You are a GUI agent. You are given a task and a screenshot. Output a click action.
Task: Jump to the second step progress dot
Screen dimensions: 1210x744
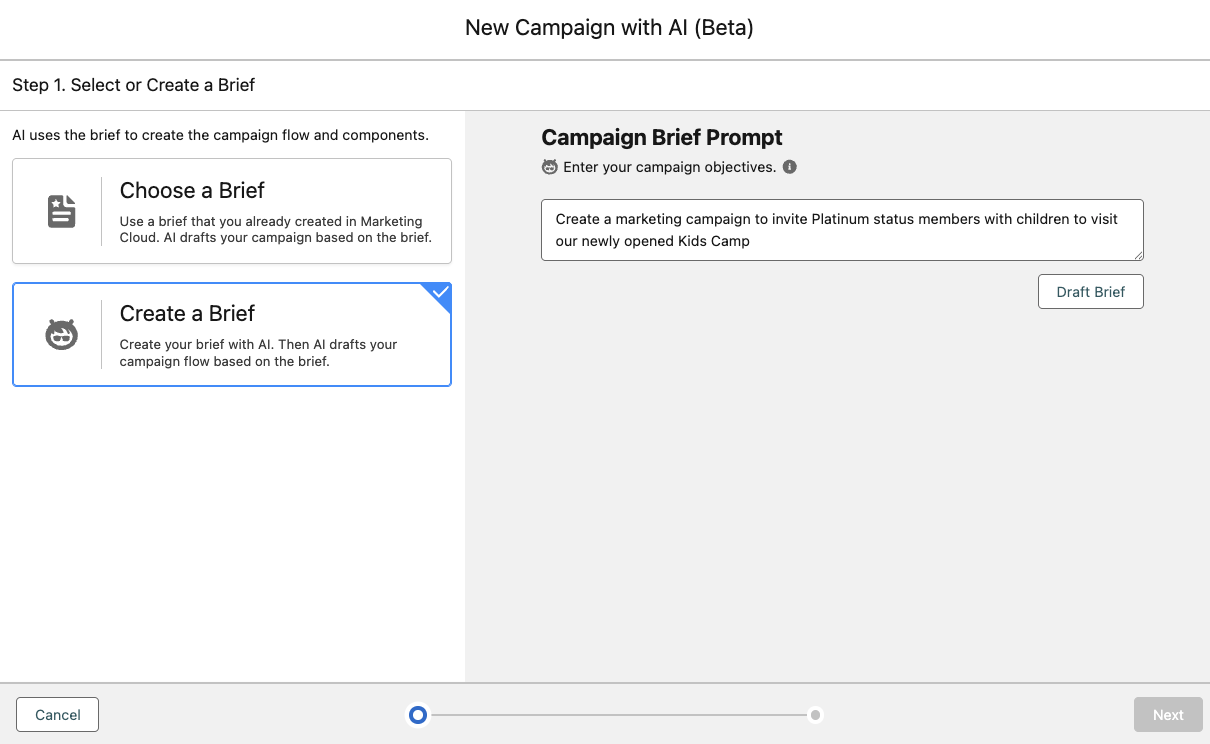(x=816, y=715)
